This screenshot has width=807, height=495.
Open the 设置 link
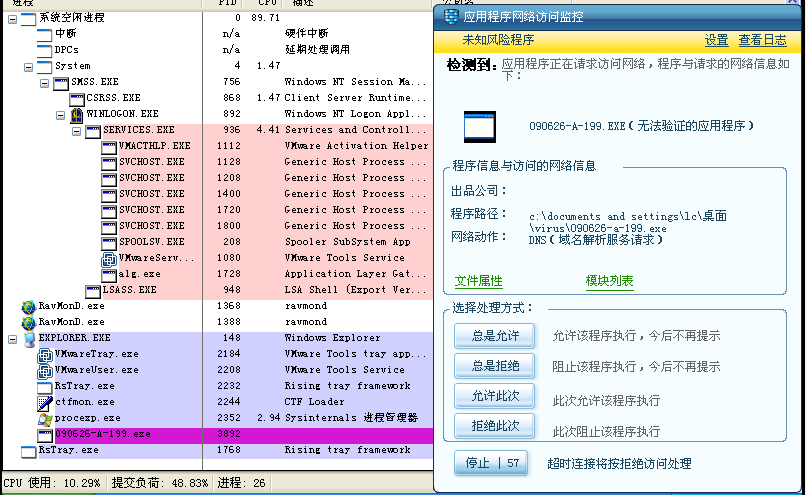(x=716, y=40)
